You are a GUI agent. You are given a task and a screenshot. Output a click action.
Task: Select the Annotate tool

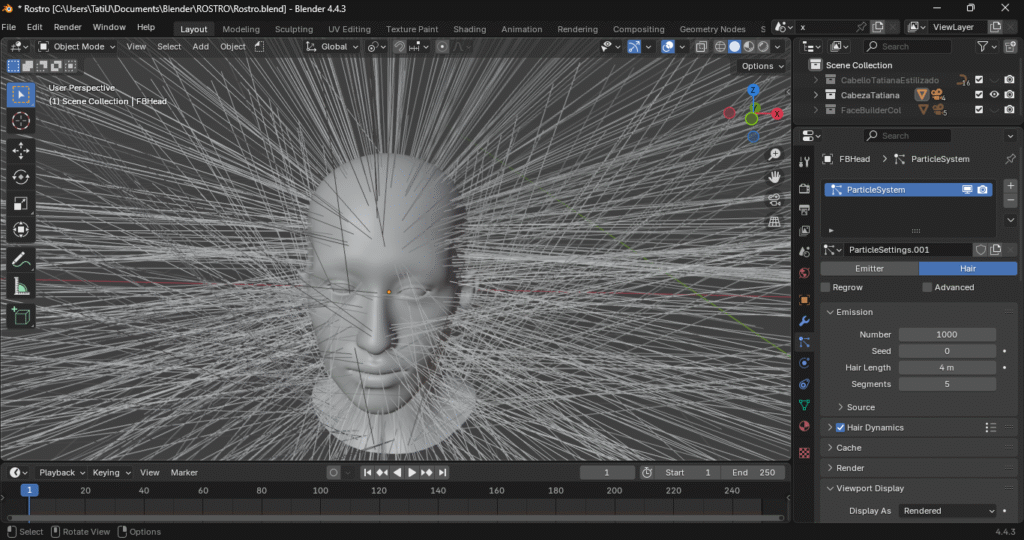click(21, 259)
